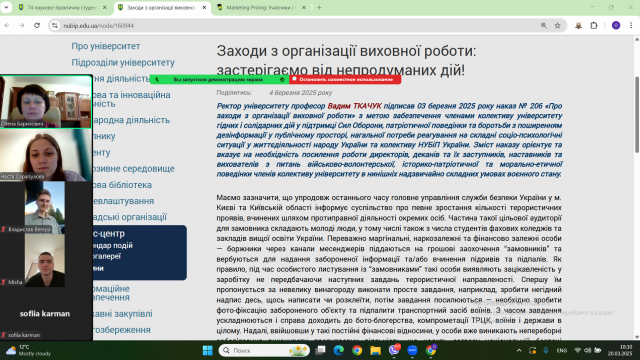
Task: Click the green screen-sharing status bar
Action: point(219,79)
